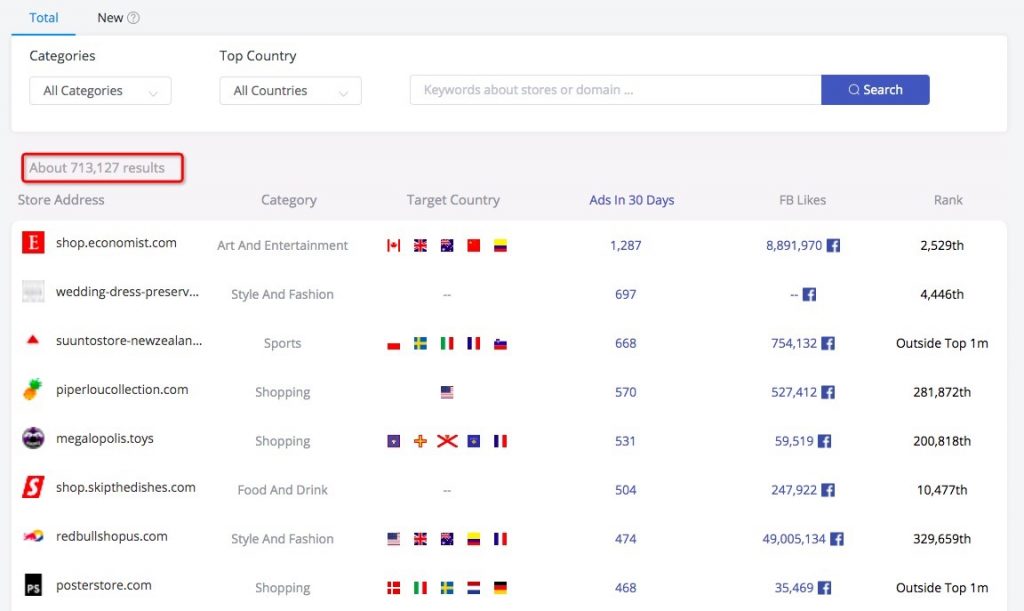Click the Rank column header
Screen dimensions: 1024x611
pyautogui.click(x=948, y=200)
